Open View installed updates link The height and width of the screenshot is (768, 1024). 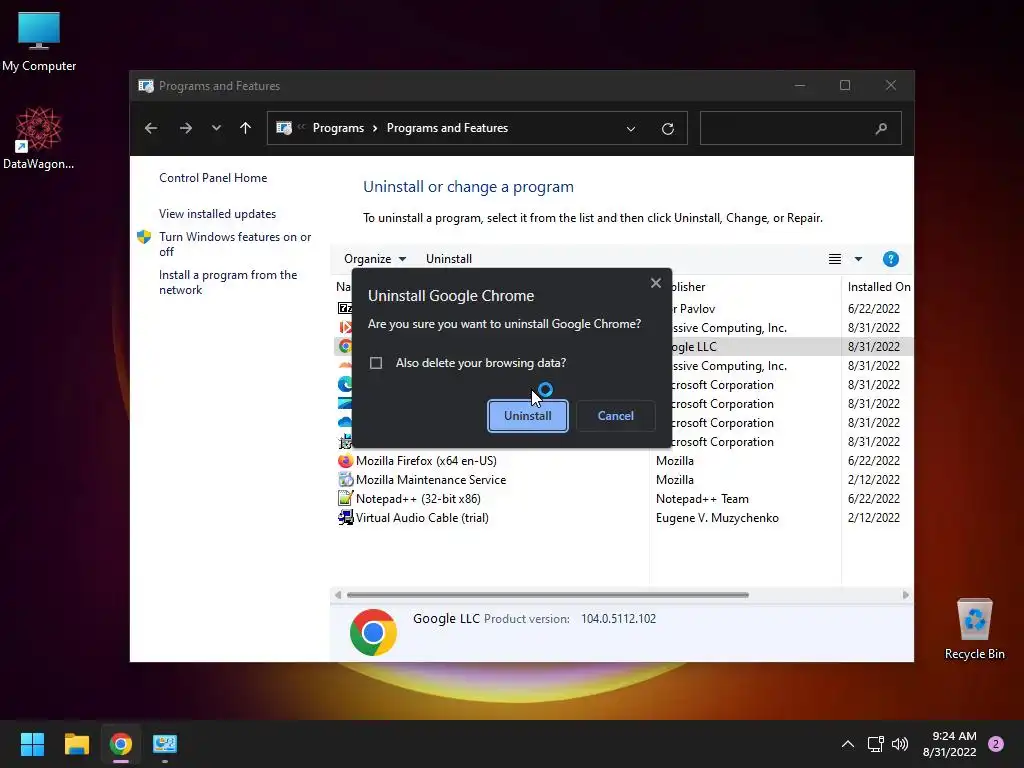tap(217, 214)
